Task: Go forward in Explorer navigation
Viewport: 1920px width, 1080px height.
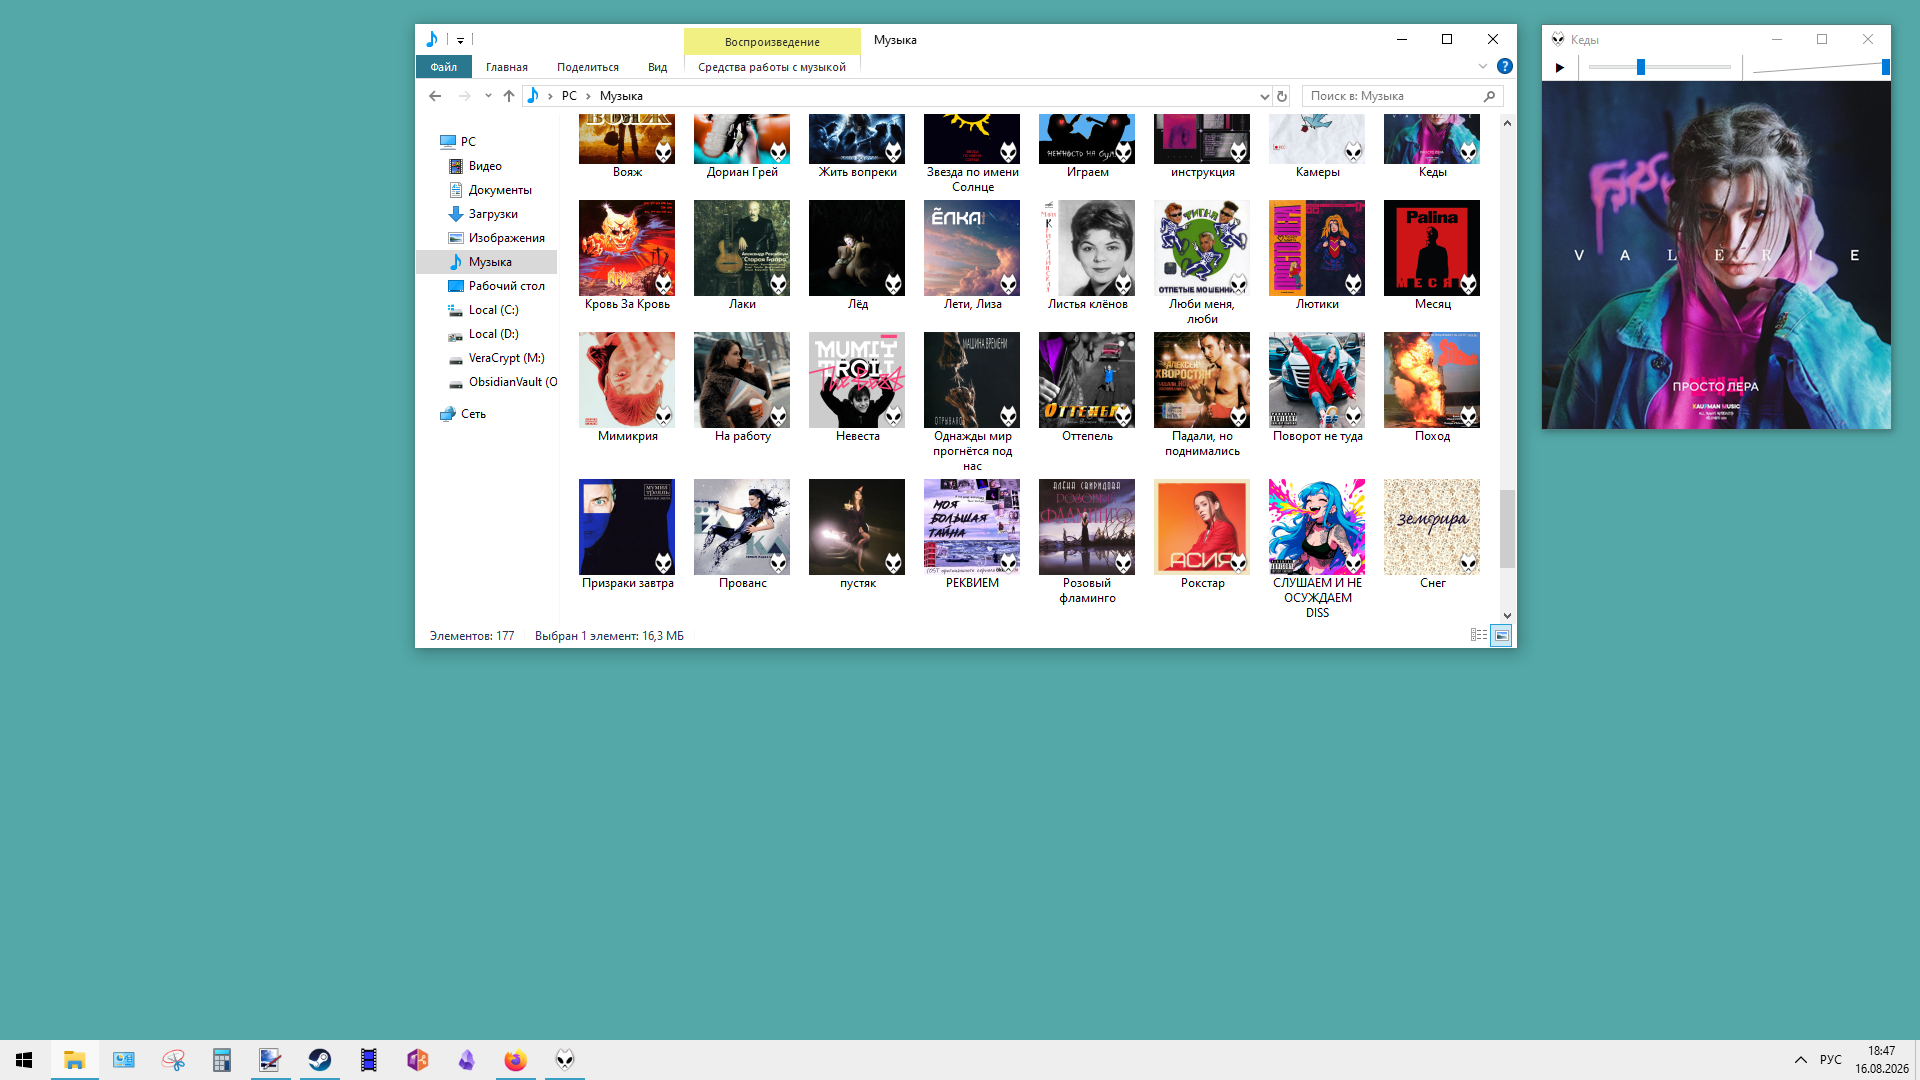Action: coord(464,96)
